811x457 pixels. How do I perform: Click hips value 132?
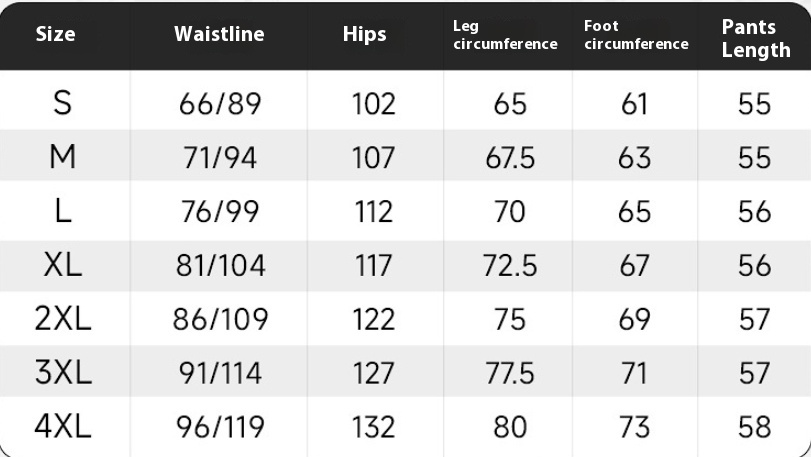tap(373, 427)
